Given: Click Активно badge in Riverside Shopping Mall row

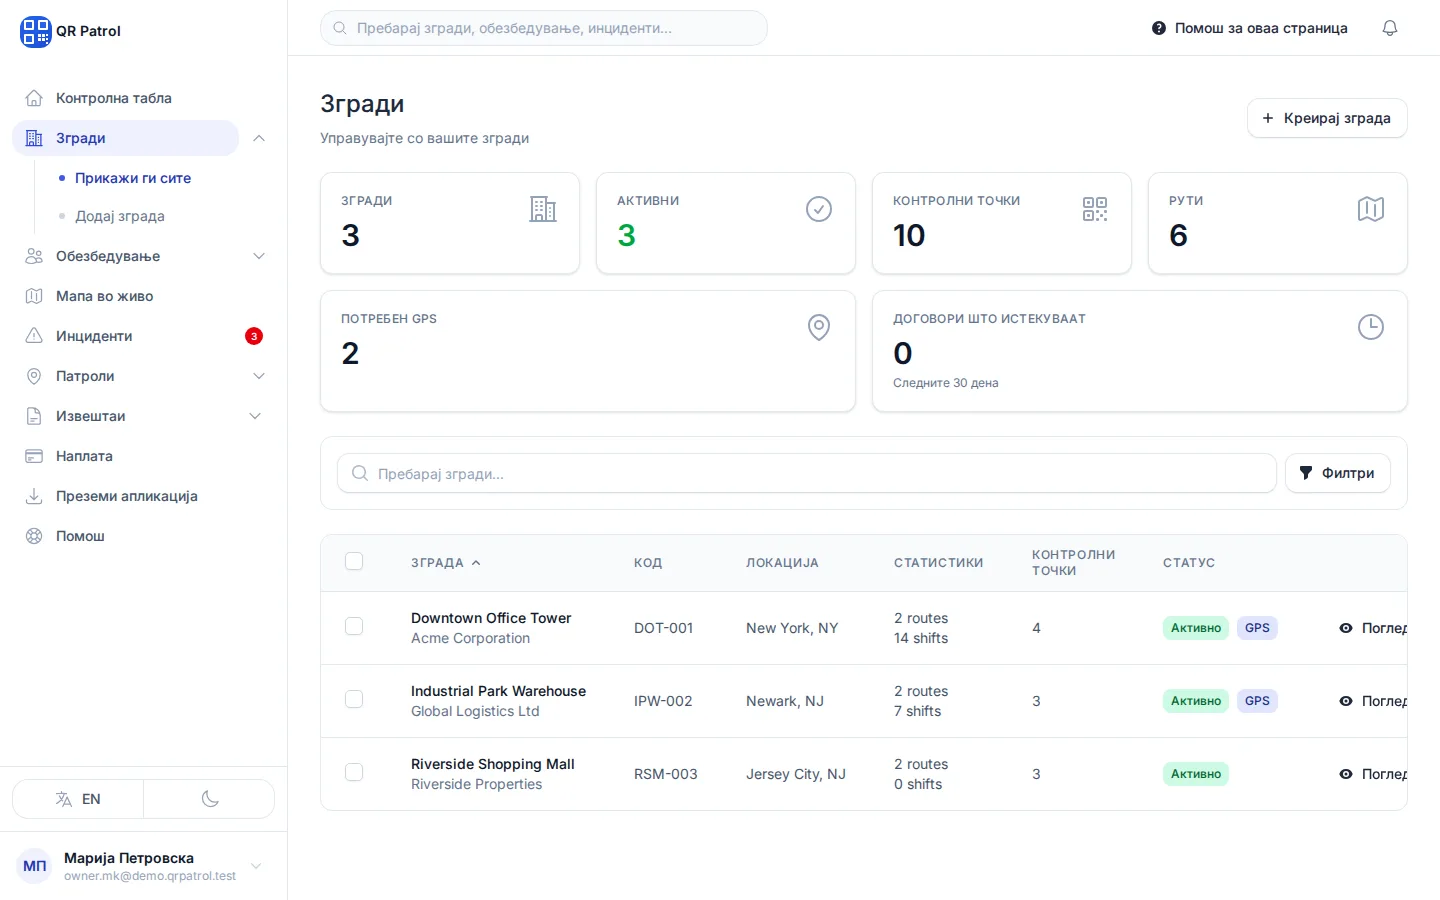Looking at the screenshot, I should 1196,774.
